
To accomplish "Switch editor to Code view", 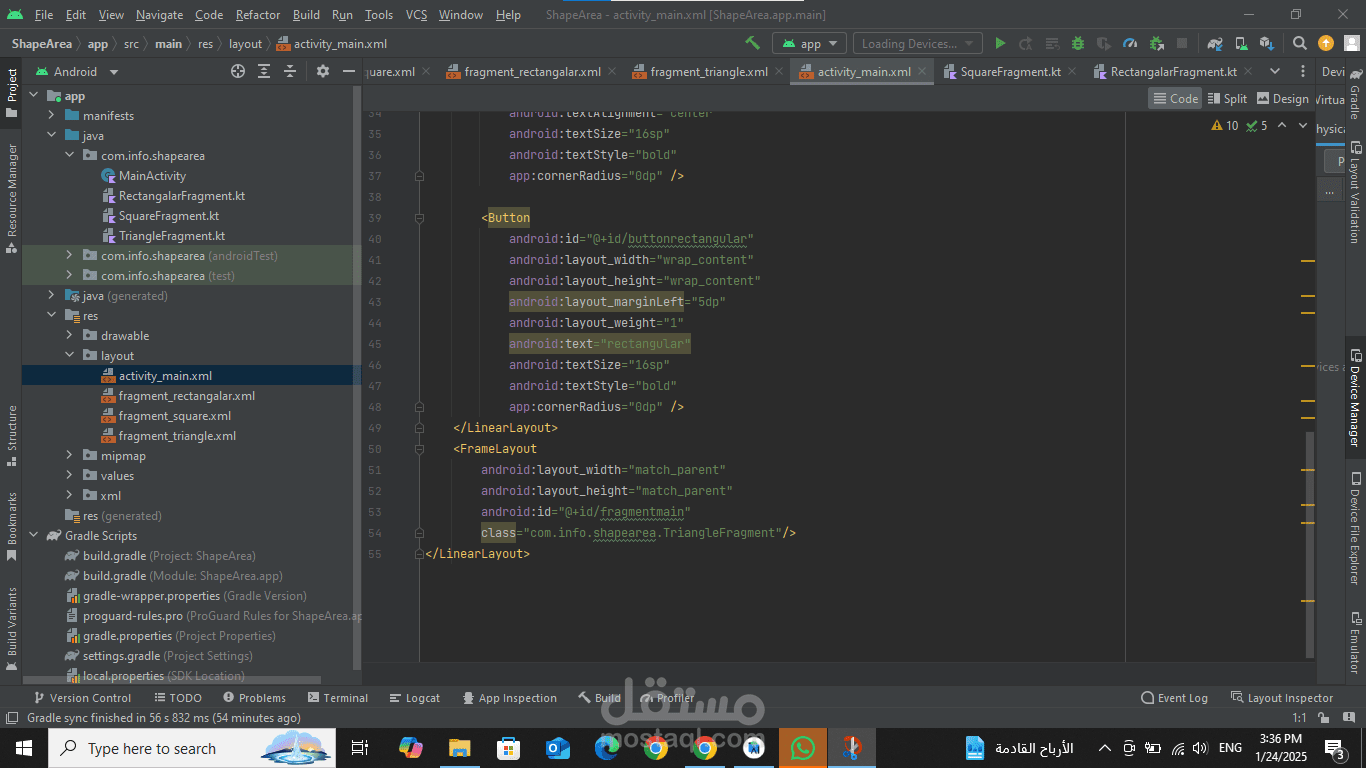I will pyautogui.click(x=1175, y=98).
